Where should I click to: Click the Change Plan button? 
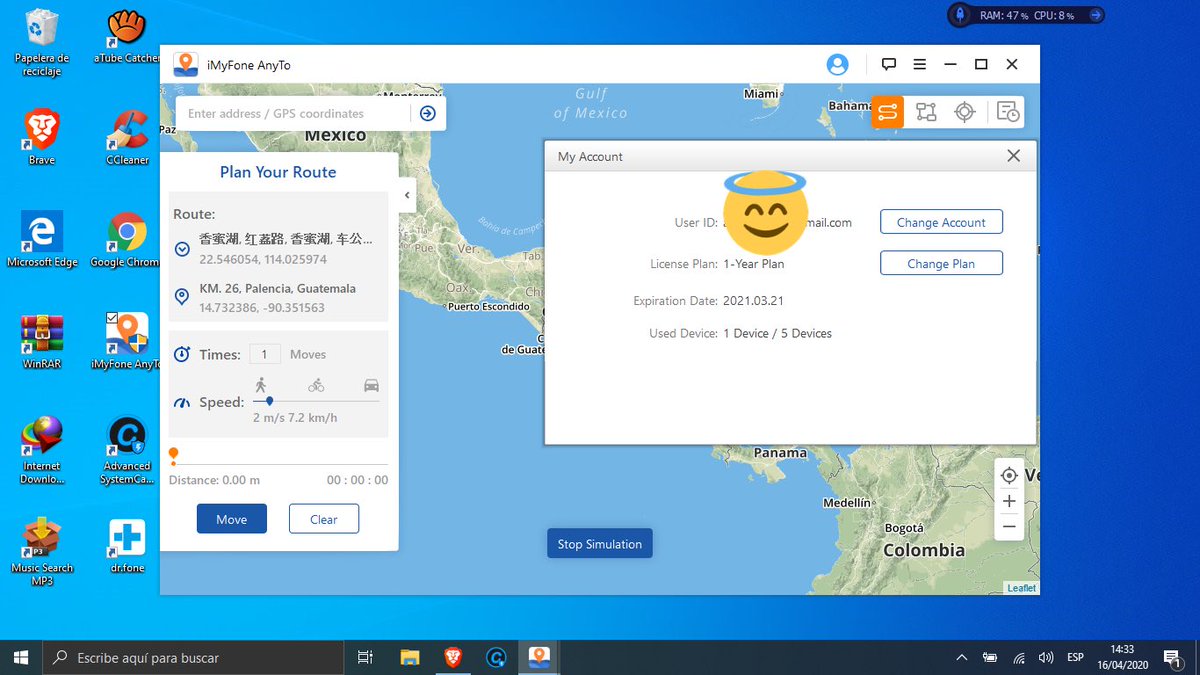coord(941,263)
